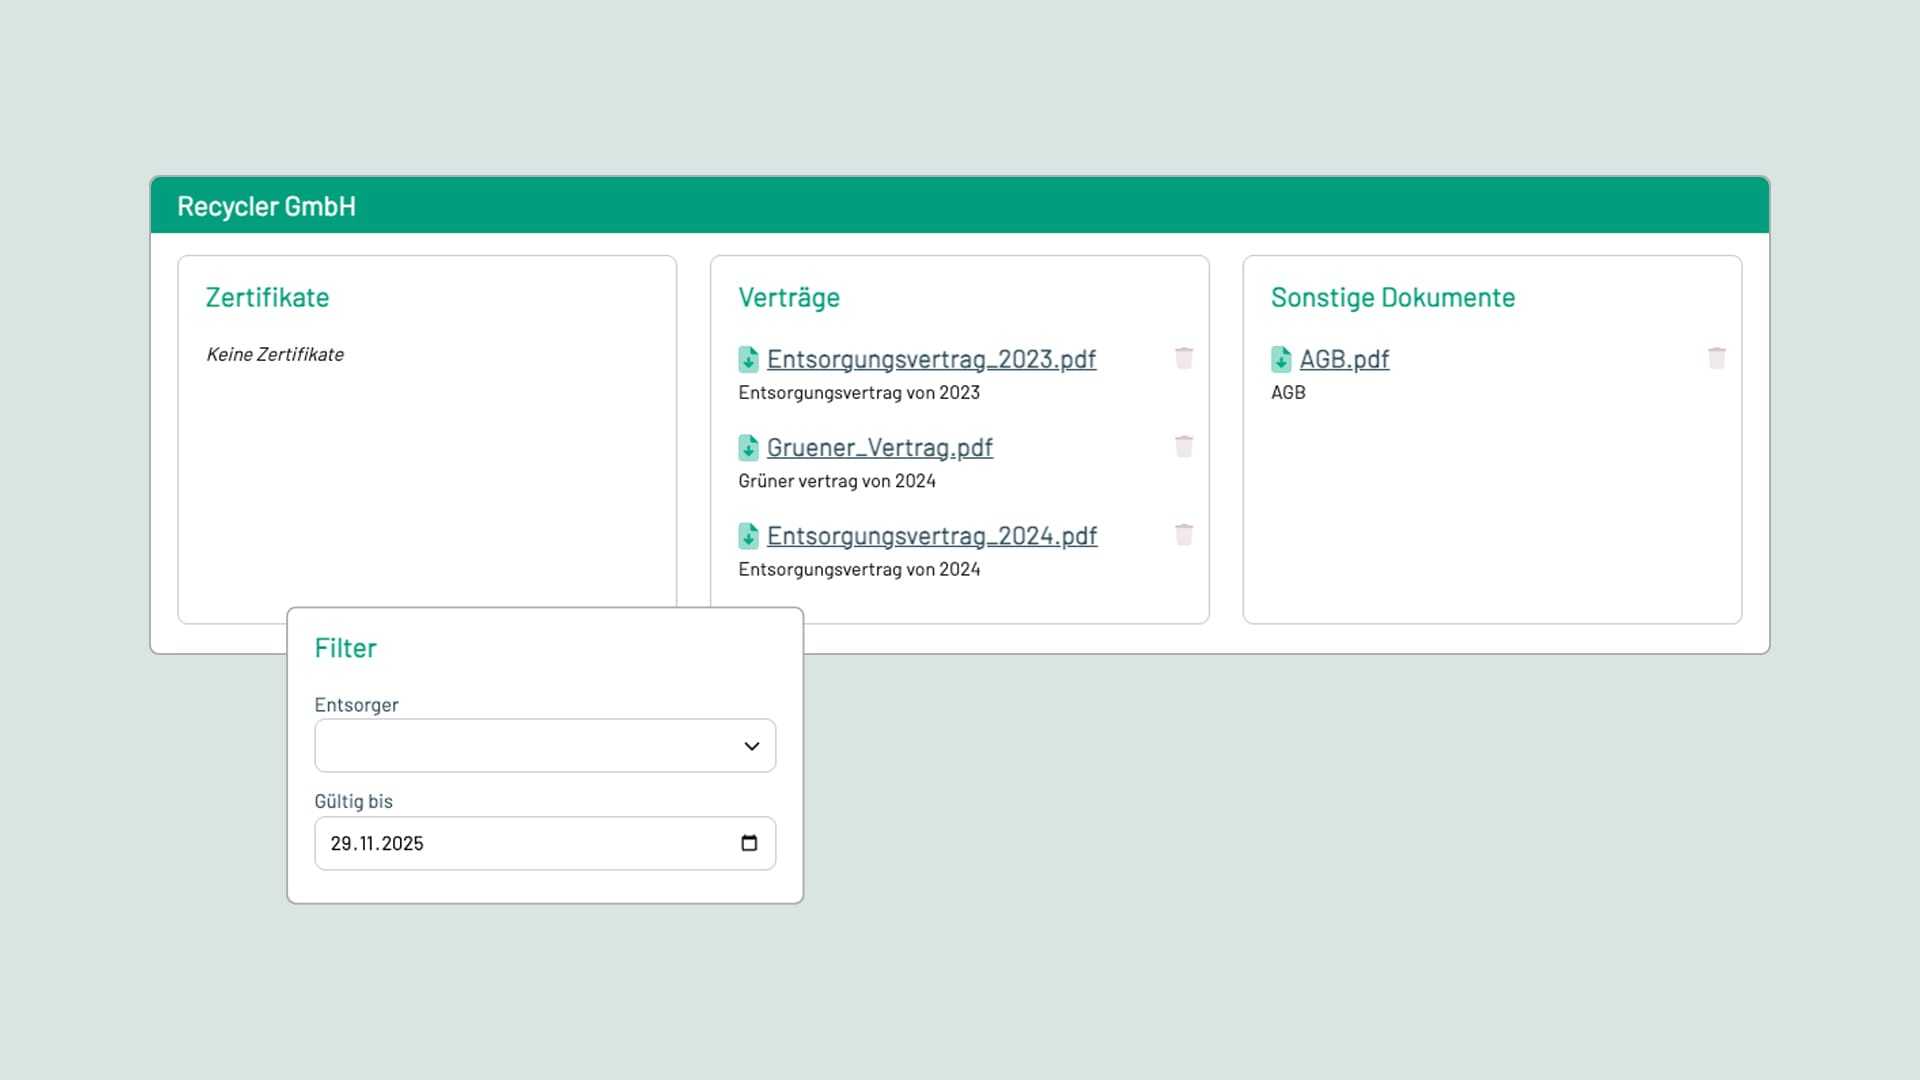Screen dimensions: 1920x1080
Task: Open Gruener_Vertrag.pdf link
Action: click(879, 447)
